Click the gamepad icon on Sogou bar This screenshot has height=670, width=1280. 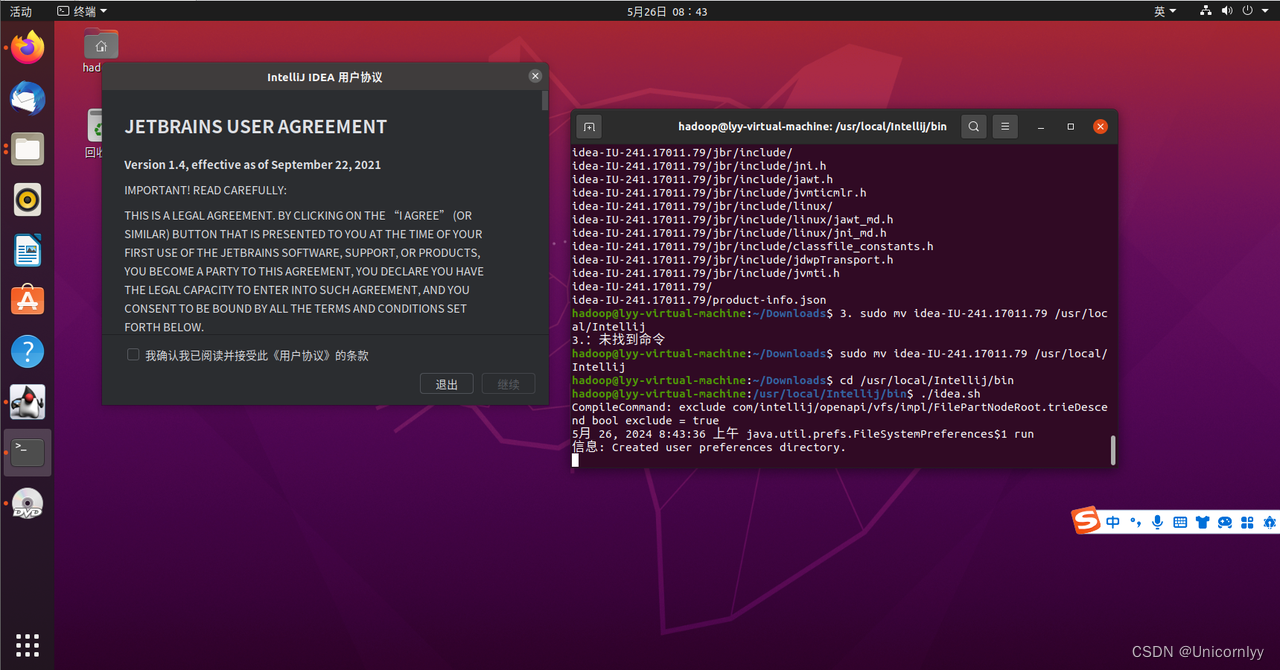click(x=1225, y=522)
